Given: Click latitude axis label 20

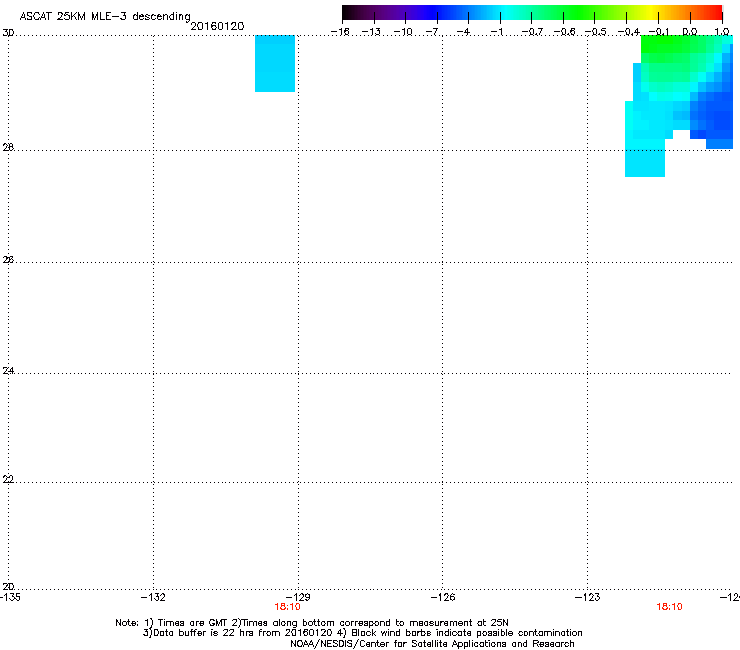Looking at the screenshot, I should coord(8,586).
